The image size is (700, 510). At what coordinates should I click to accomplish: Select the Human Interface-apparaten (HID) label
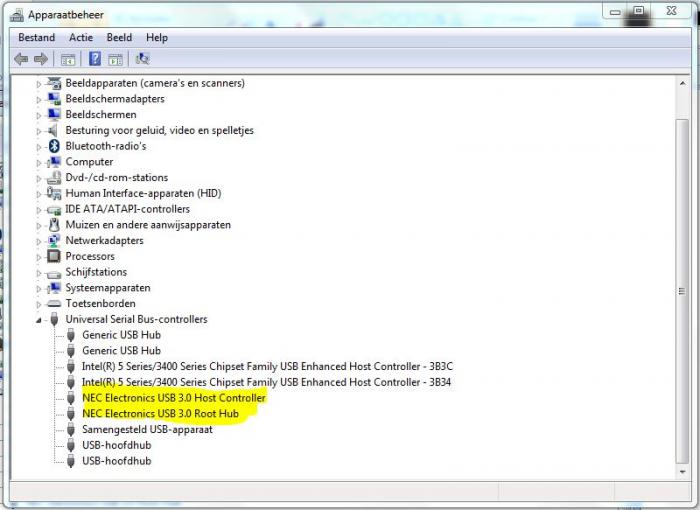[143, 193]
